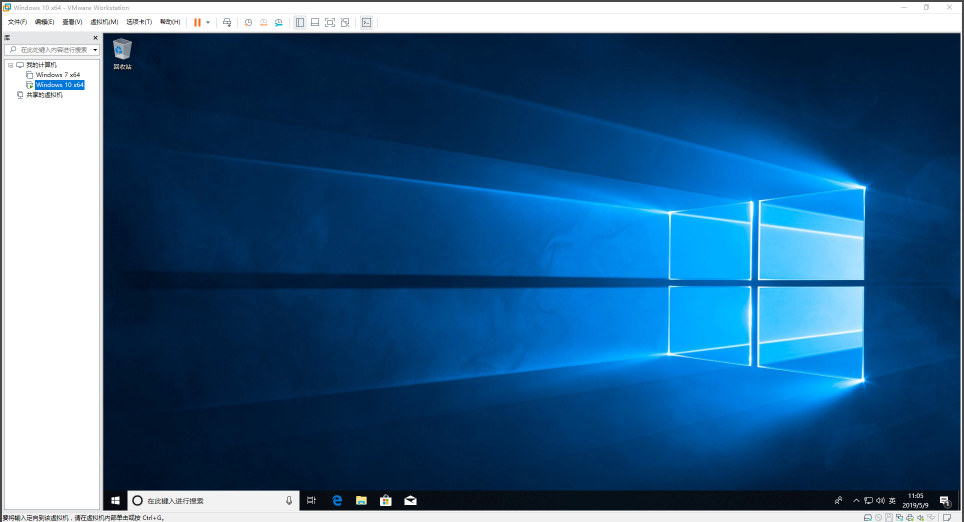This screenshot has height=522, width=964.
Task: Open the 选项卡(T) menu
Action: [x=139, y=22]
